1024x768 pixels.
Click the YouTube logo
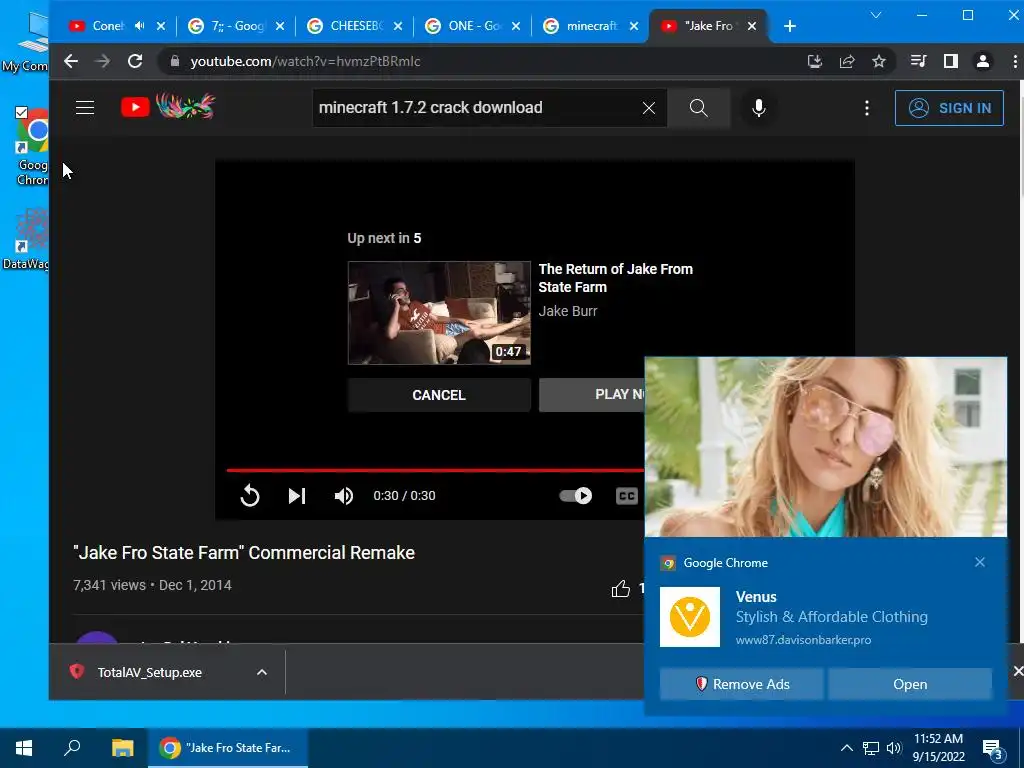[168, 107]
